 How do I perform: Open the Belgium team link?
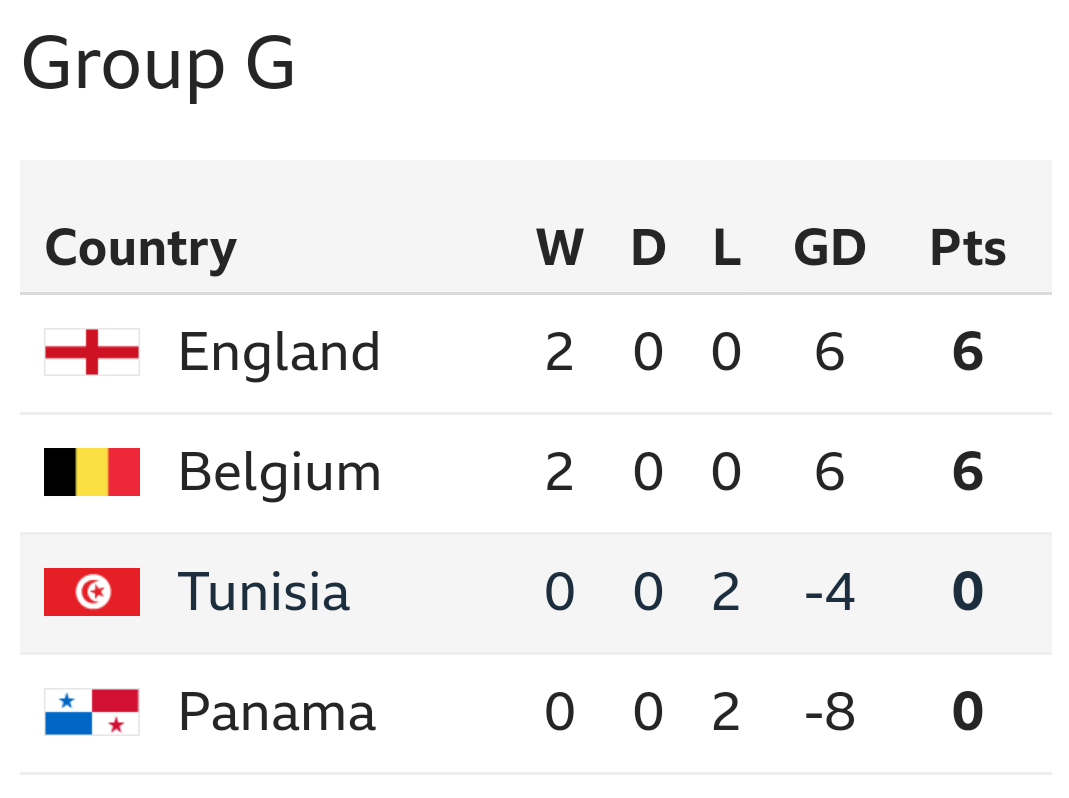pyautogui.click(x=279, y=472)
